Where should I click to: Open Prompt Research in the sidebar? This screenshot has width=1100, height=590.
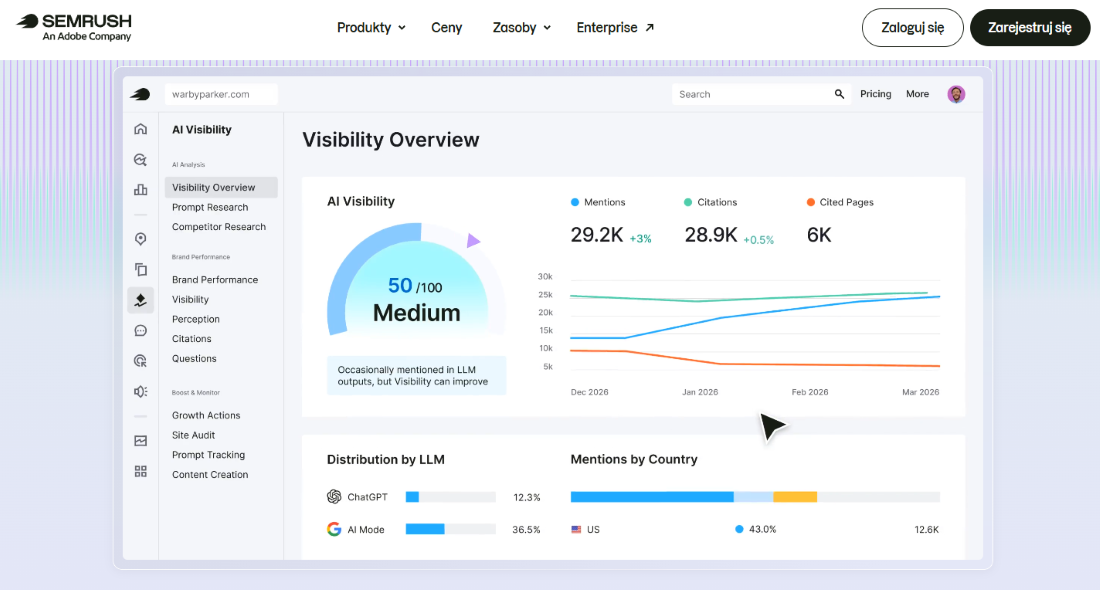(x=210, y=207)
